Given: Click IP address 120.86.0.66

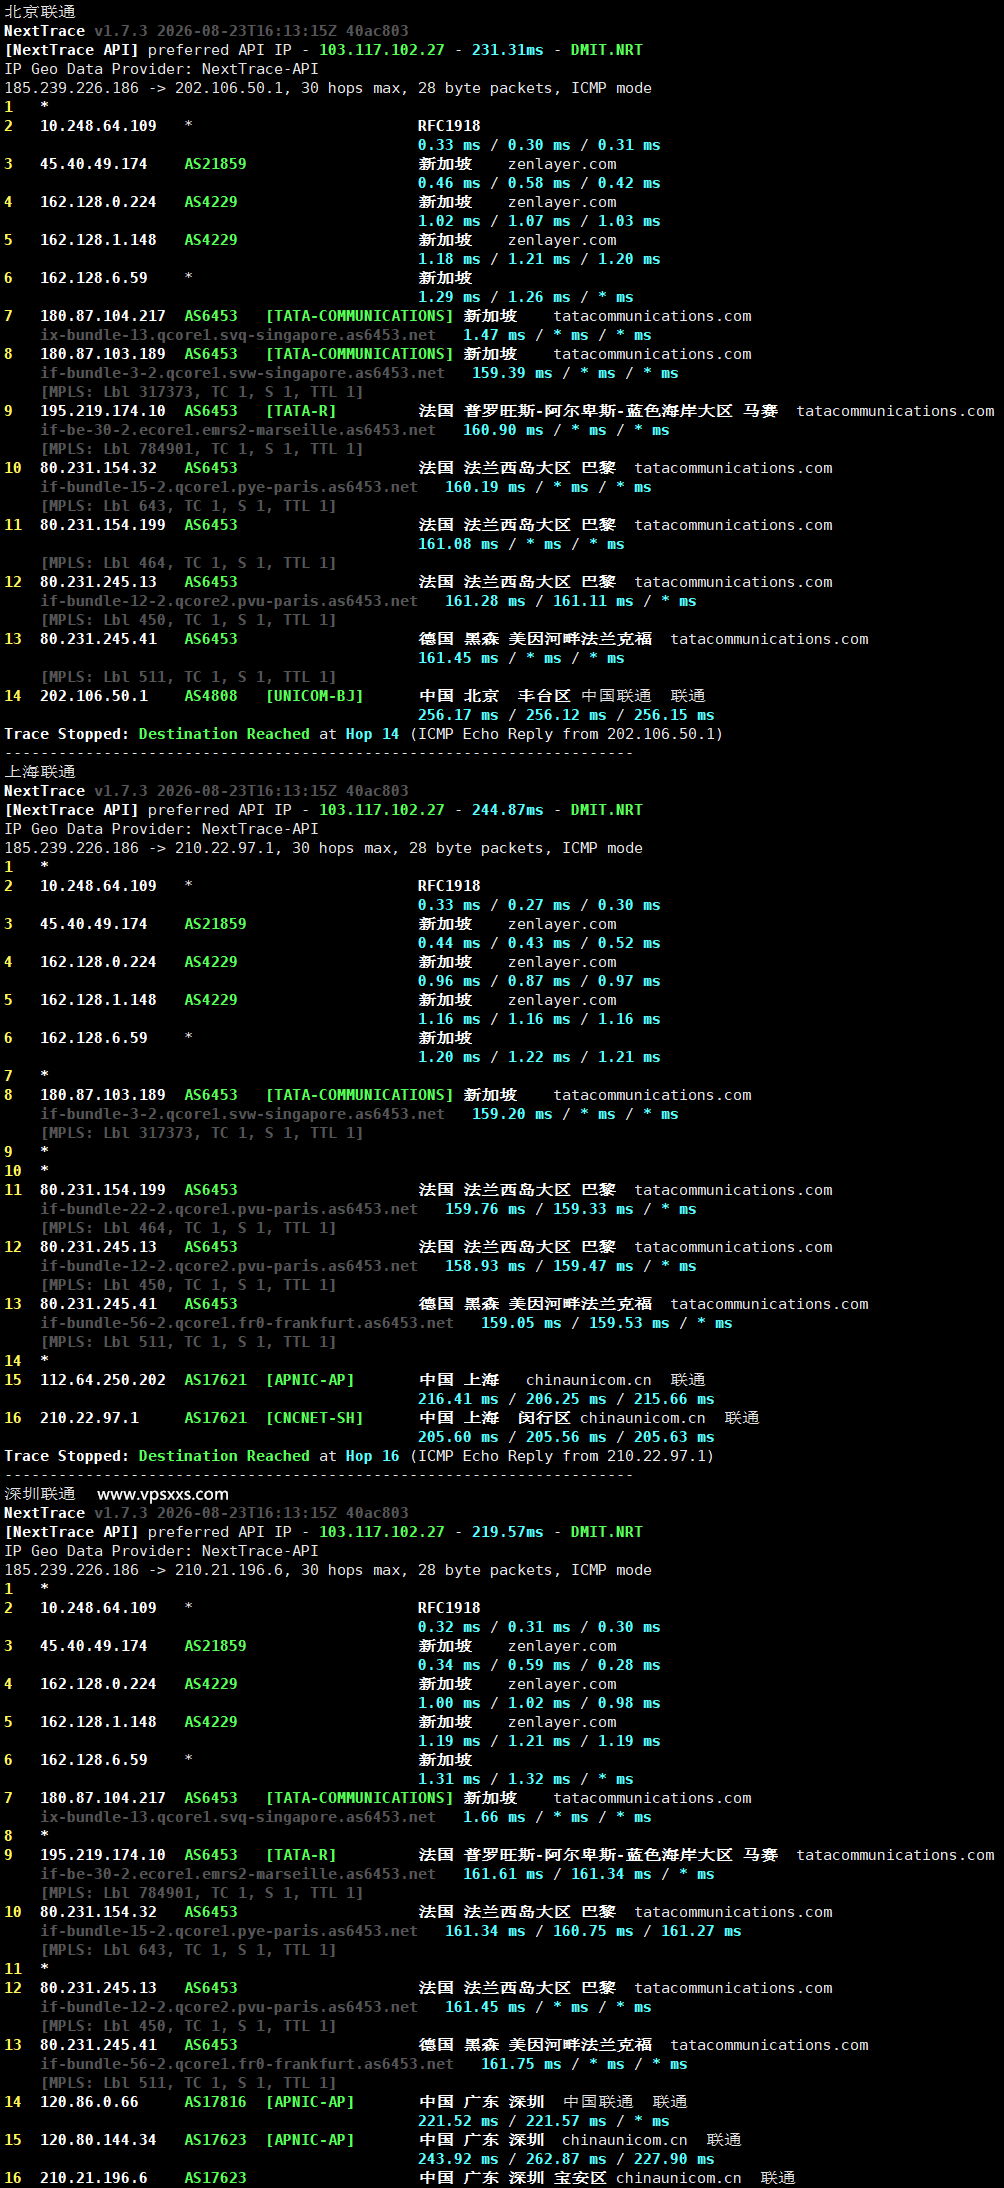Looking at the screenshot, I should click(x=89, y=2102).
